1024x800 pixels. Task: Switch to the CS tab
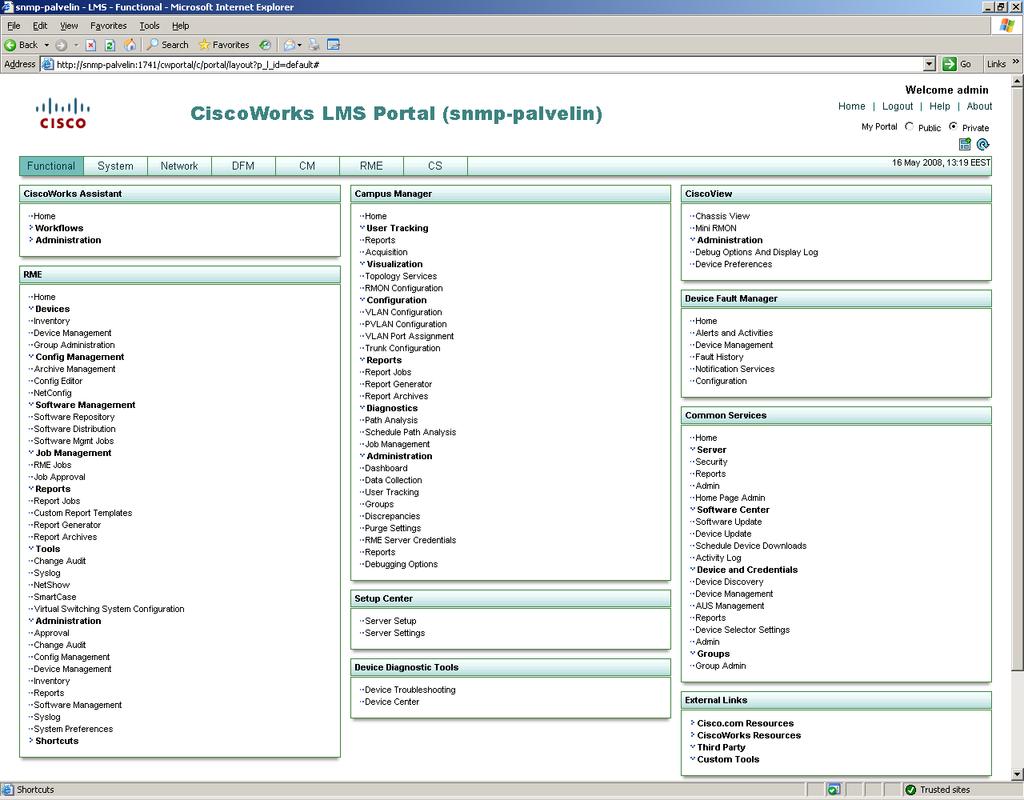tap(436, 166)
